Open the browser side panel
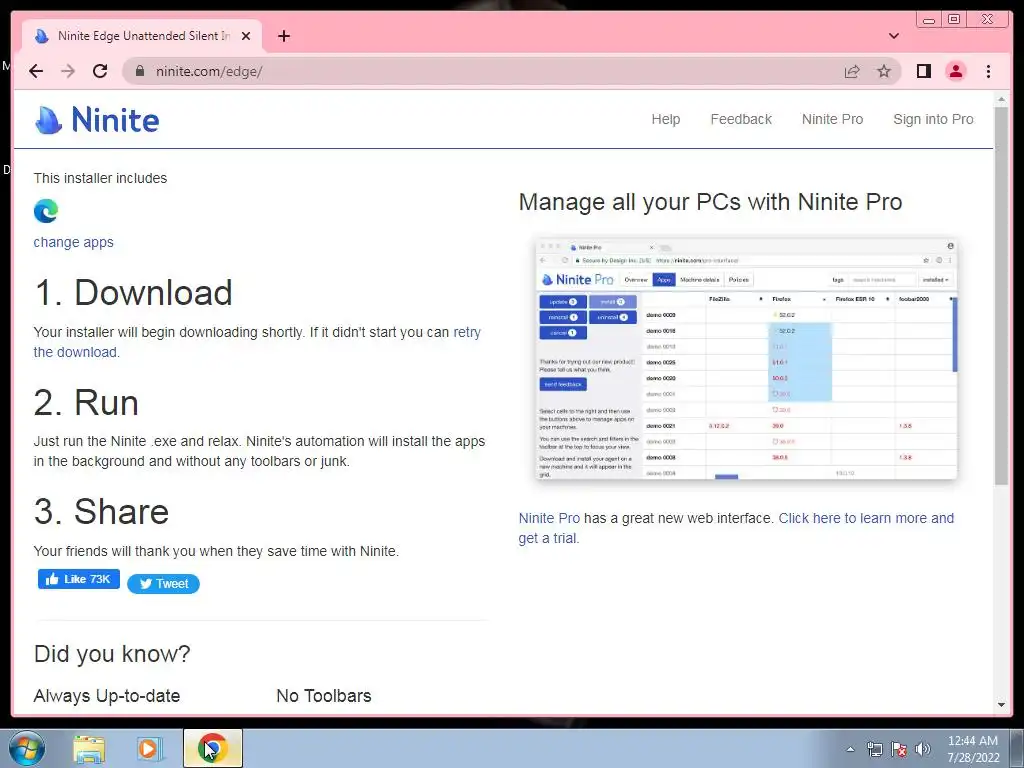Viewport: 1024px width, 768px height. [923, 71]
